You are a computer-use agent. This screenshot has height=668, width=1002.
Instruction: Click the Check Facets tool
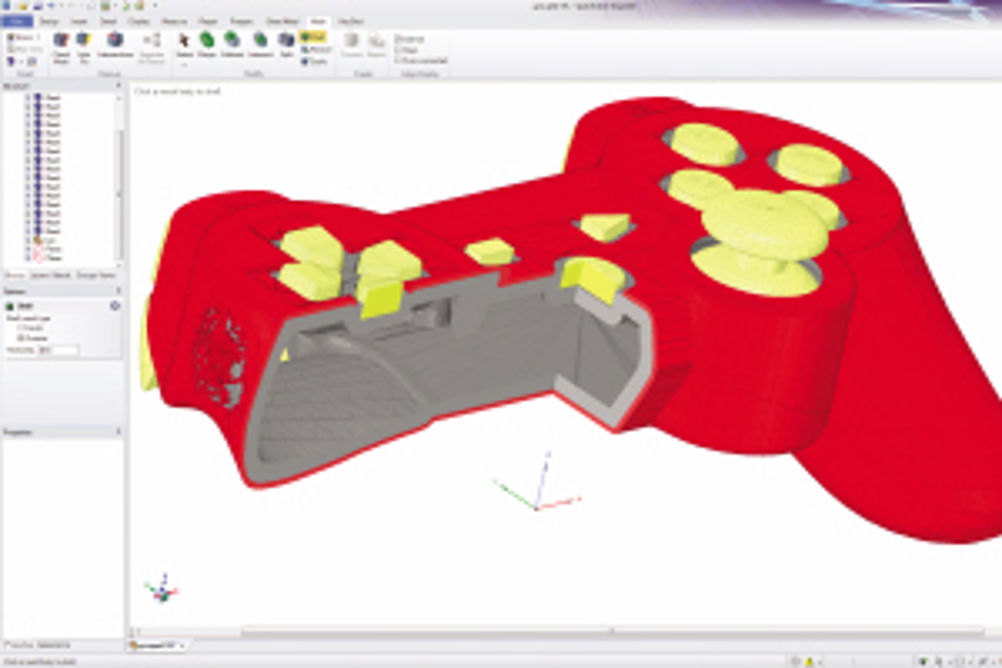click(61, 47)
